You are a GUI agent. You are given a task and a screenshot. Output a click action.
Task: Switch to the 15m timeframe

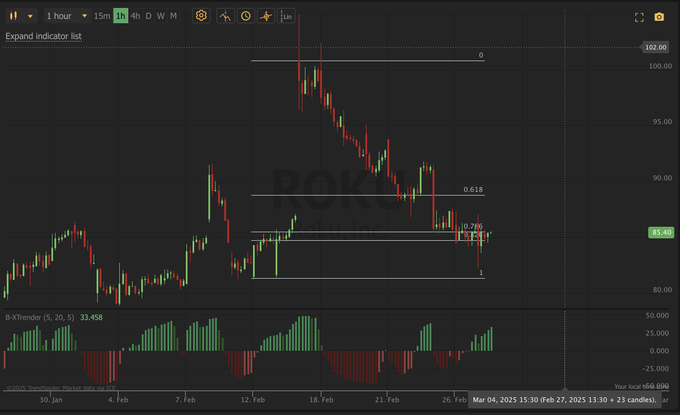[x=102, y=16]
